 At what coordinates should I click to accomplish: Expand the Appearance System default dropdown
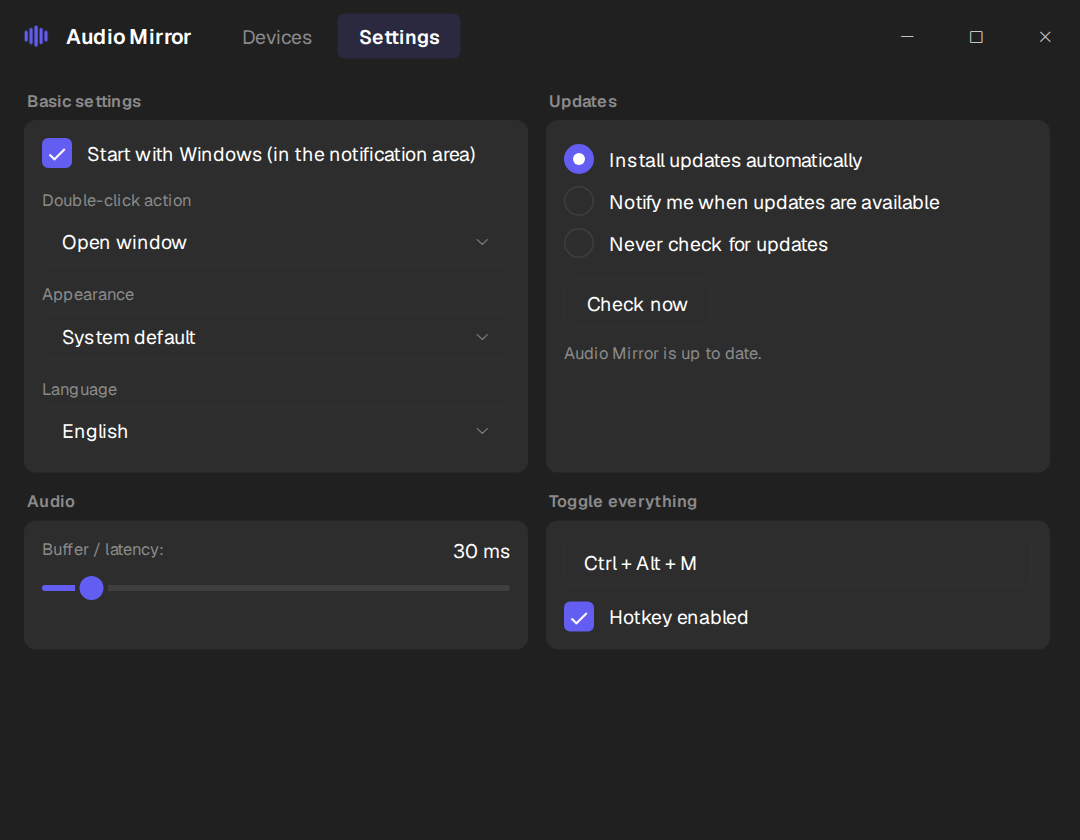tap(276, 337)
